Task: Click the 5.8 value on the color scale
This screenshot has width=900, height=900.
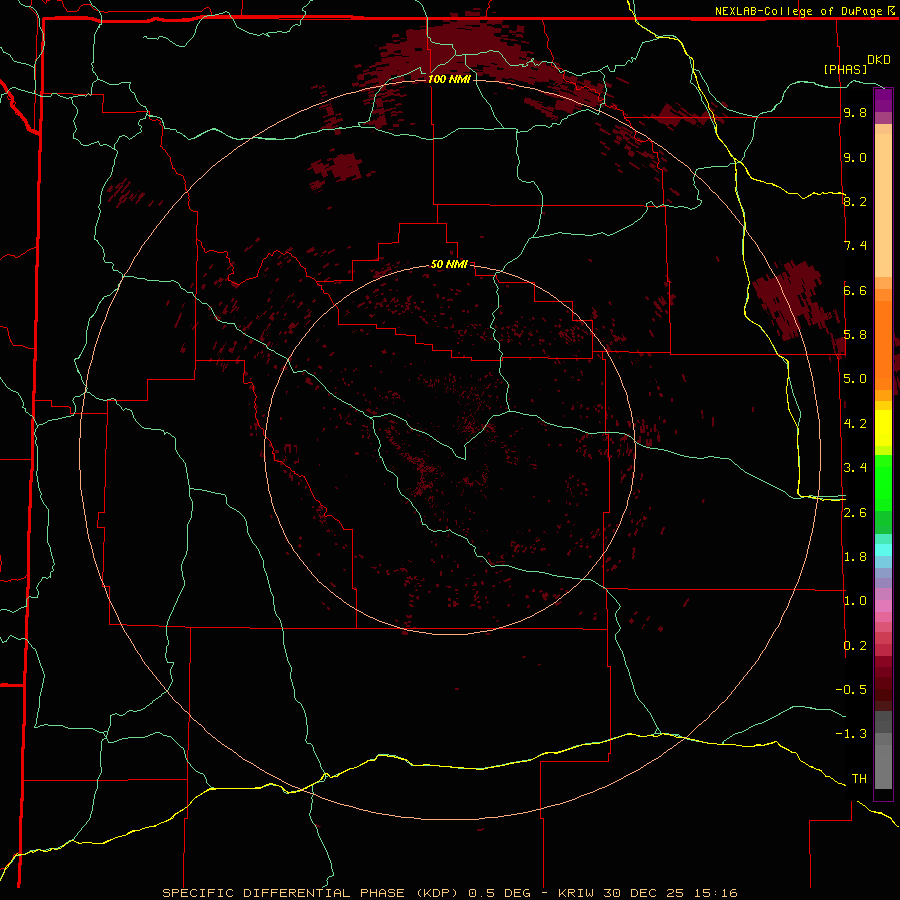Action: pos(855,335)
